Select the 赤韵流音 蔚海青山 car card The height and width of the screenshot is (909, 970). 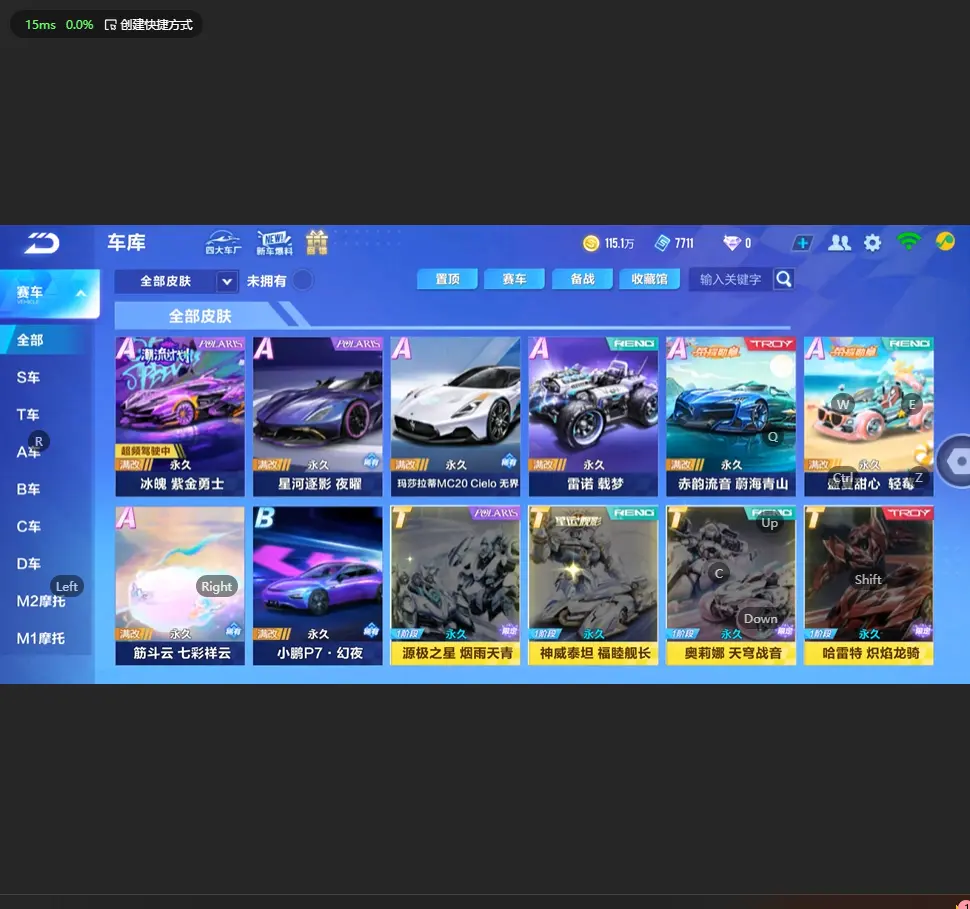point(731,416)
